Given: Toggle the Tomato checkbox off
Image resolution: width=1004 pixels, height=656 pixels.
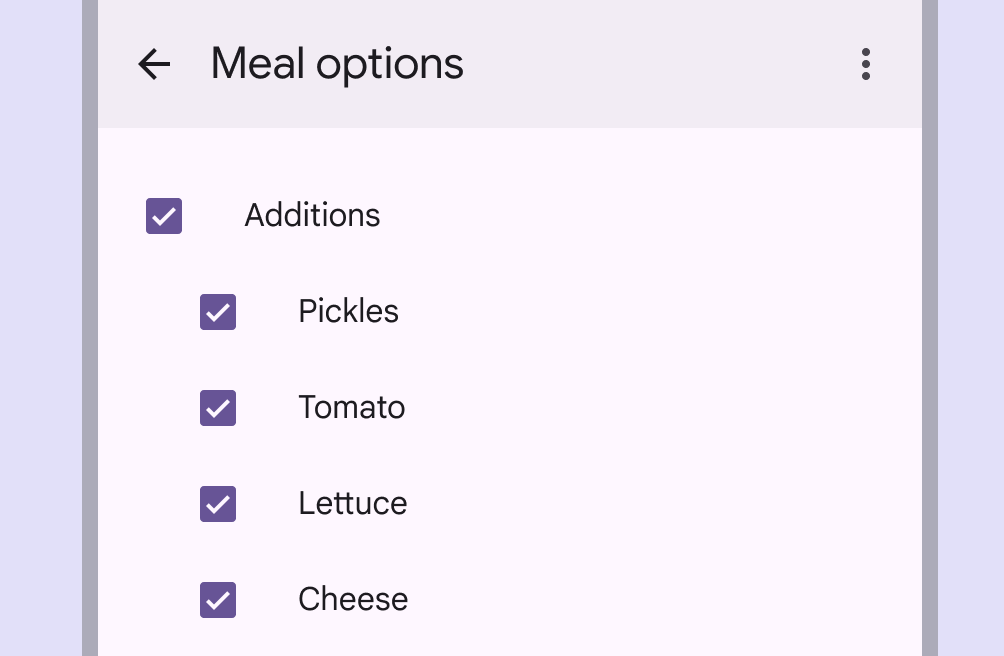Looking at the screenshot, I should [218, 408].
